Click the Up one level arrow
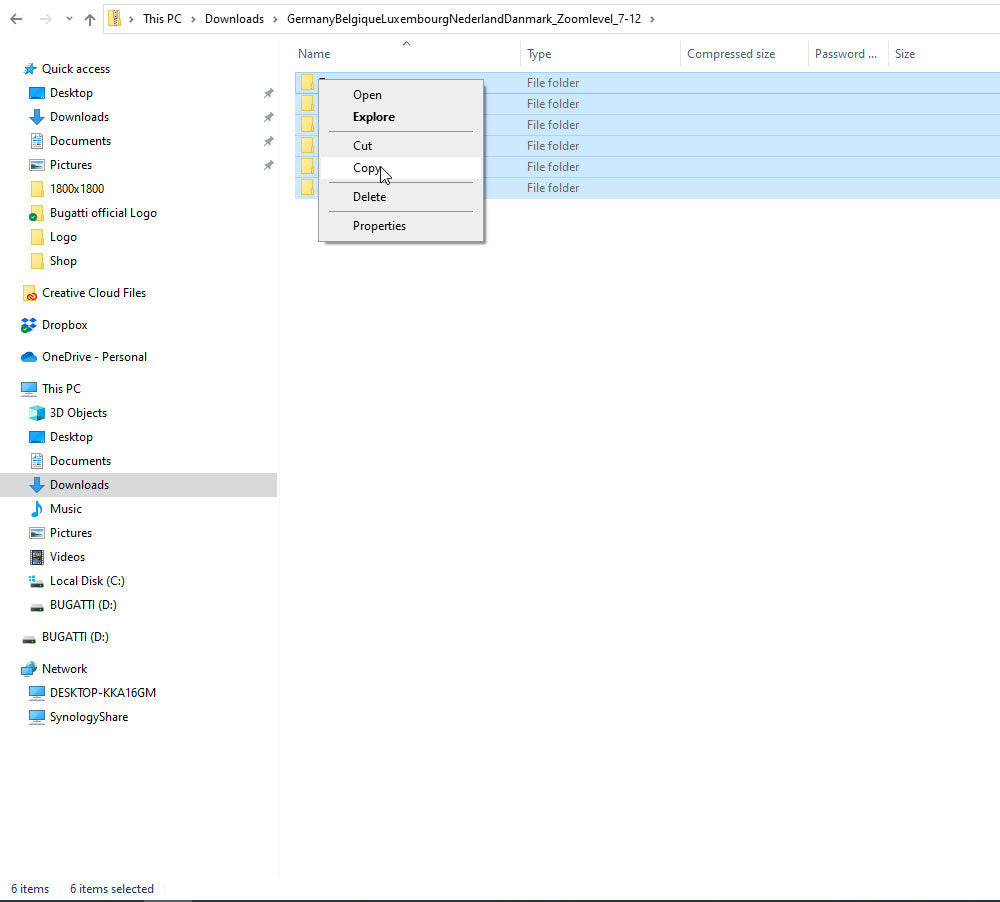 click(90, 19)
